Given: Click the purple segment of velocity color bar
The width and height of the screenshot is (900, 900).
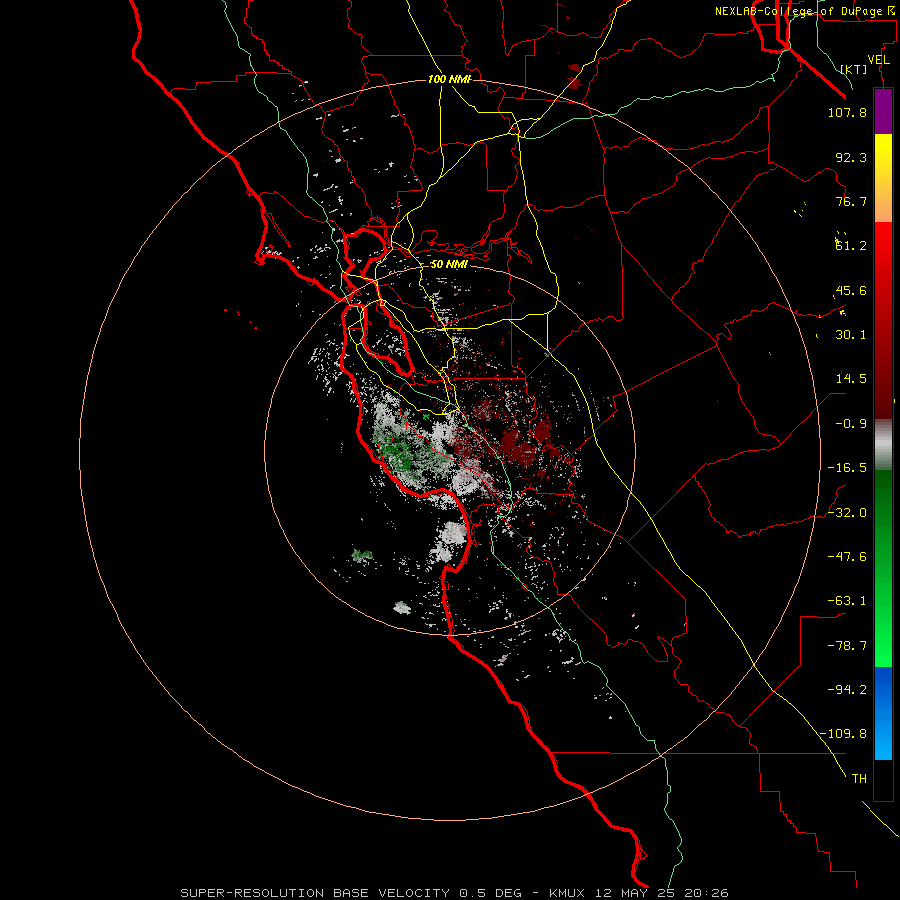Looking at the screenshot, I should tap(883, 111).
